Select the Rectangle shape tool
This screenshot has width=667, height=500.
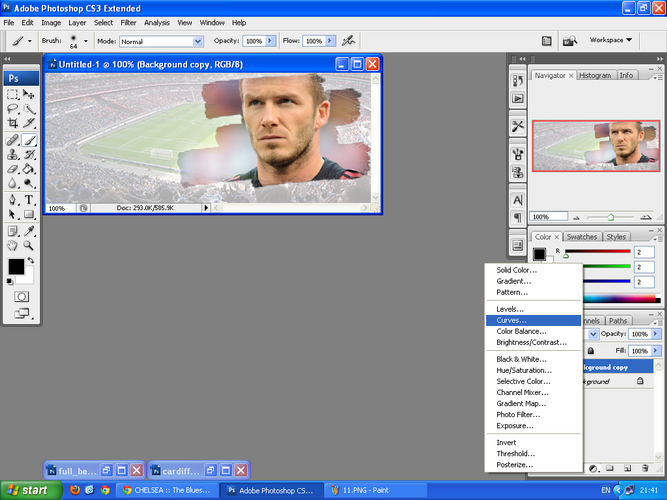(29, 214)
